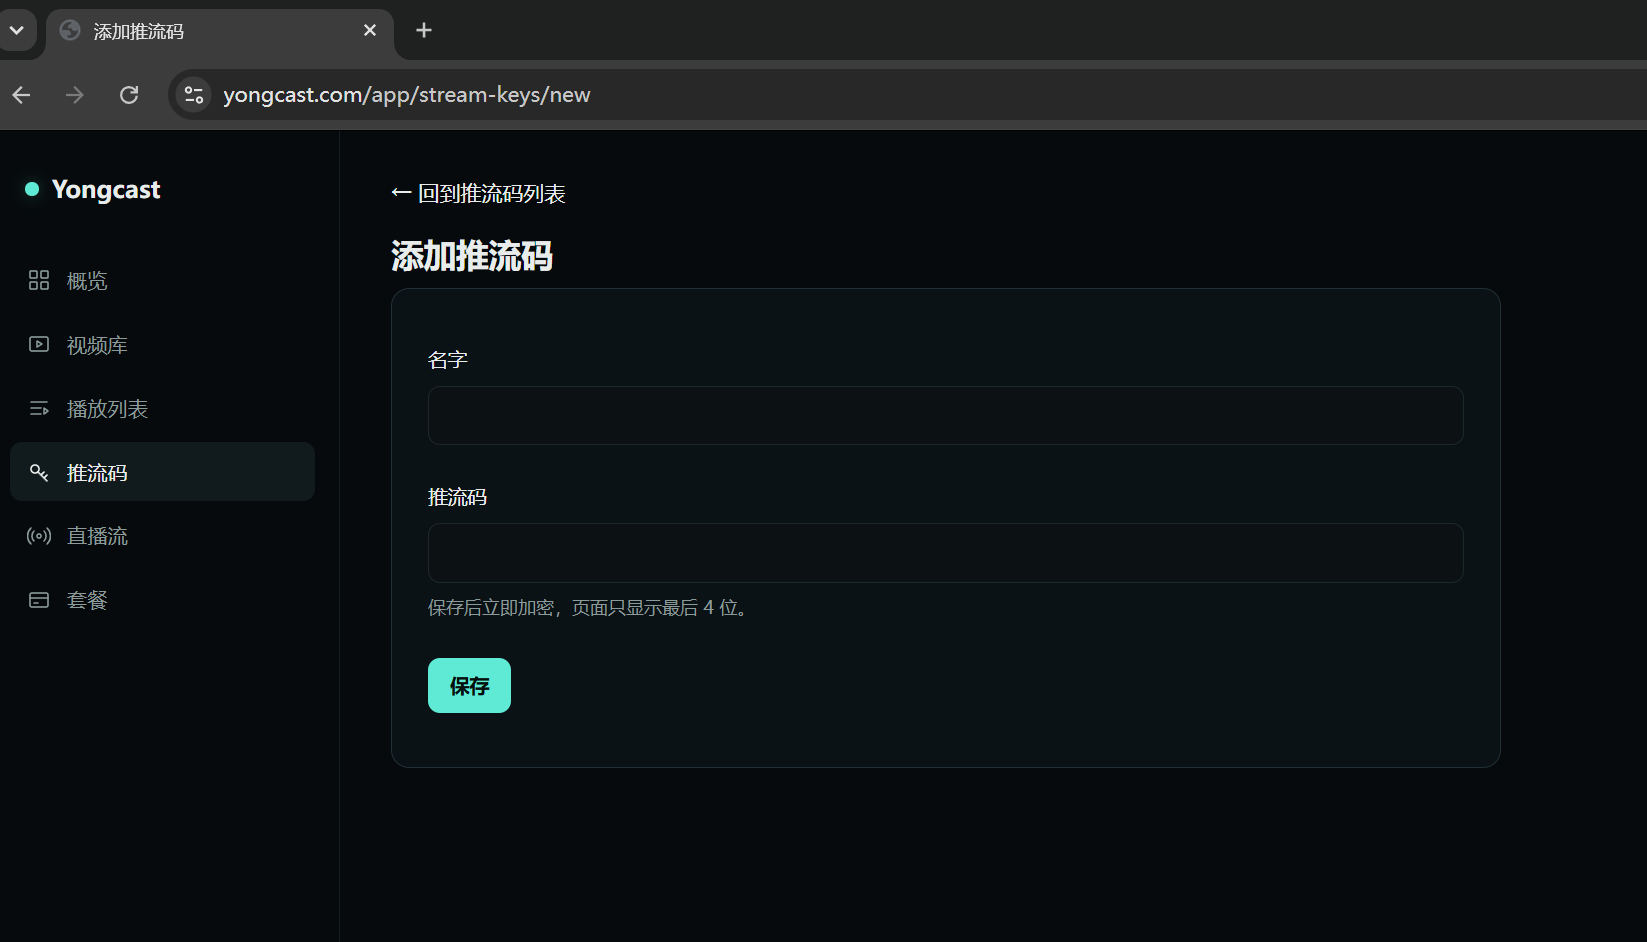Click the 推流码 key icon in sidebar
Screen dimensions: 1647x942
pos(39,472)
